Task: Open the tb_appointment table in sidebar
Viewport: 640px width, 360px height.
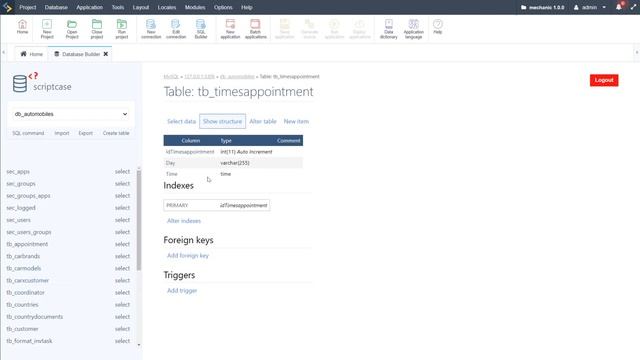Action: point(27,244)
